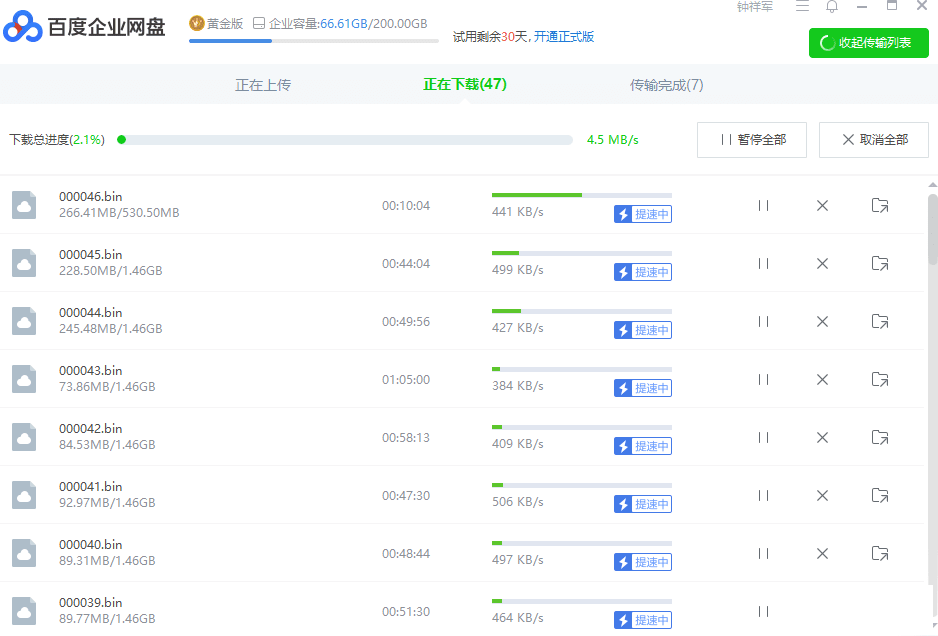Open folder location for 000045.bin
This screenshot has width=938, height=636.
(x=880, y=264)
